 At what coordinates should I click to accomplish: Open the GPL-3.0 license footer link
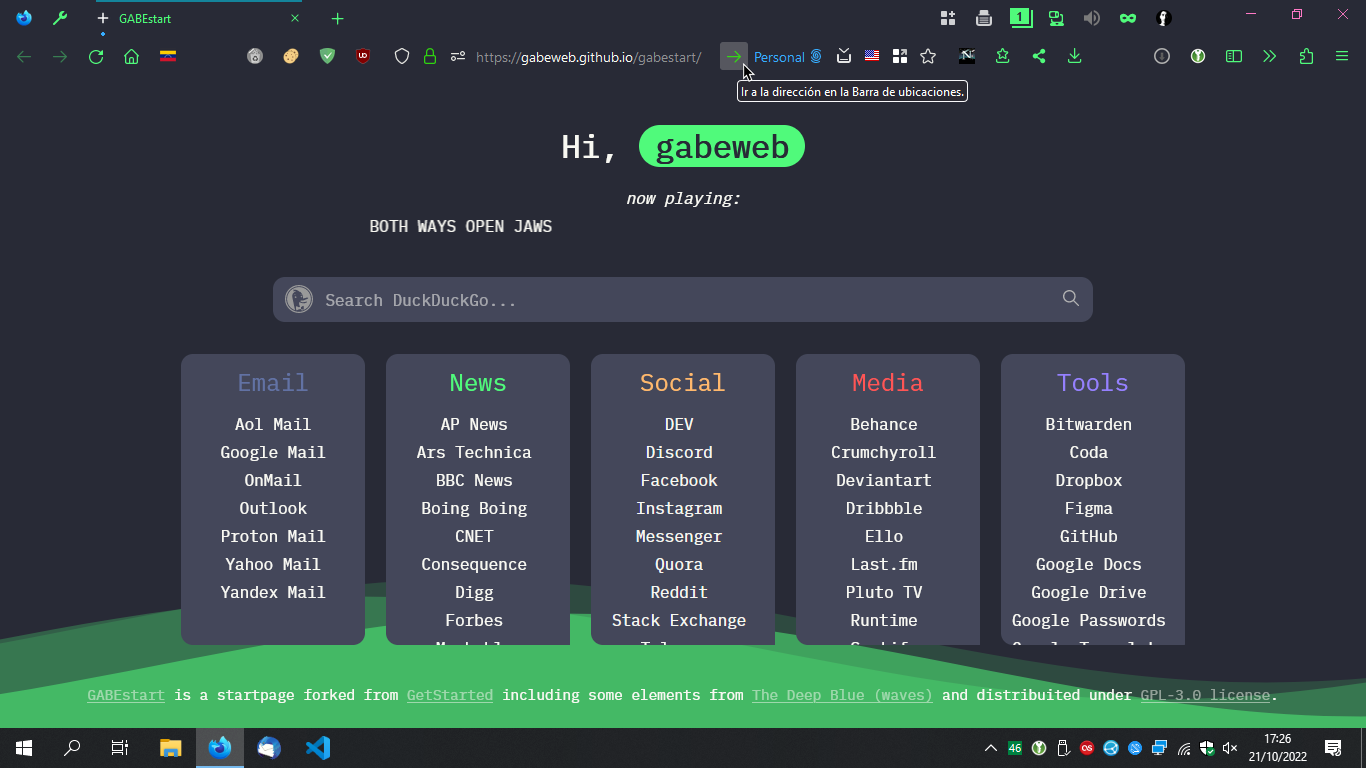(x=1205, y=694)
